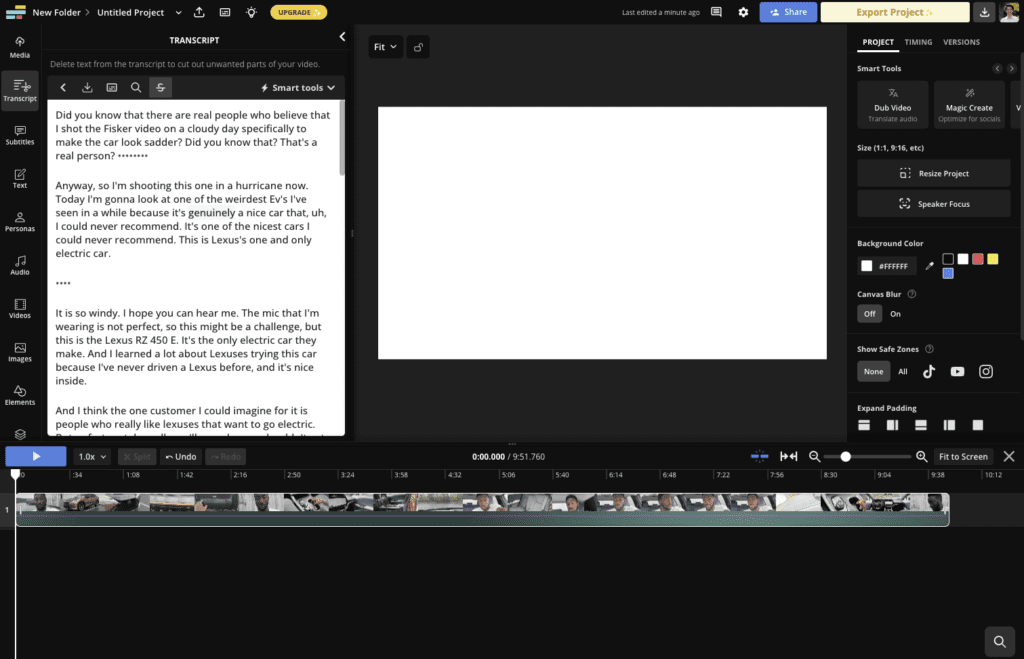Click the fit timeline width icon
The width and height of the screenshot is (1024, 659).
[789, 457]
